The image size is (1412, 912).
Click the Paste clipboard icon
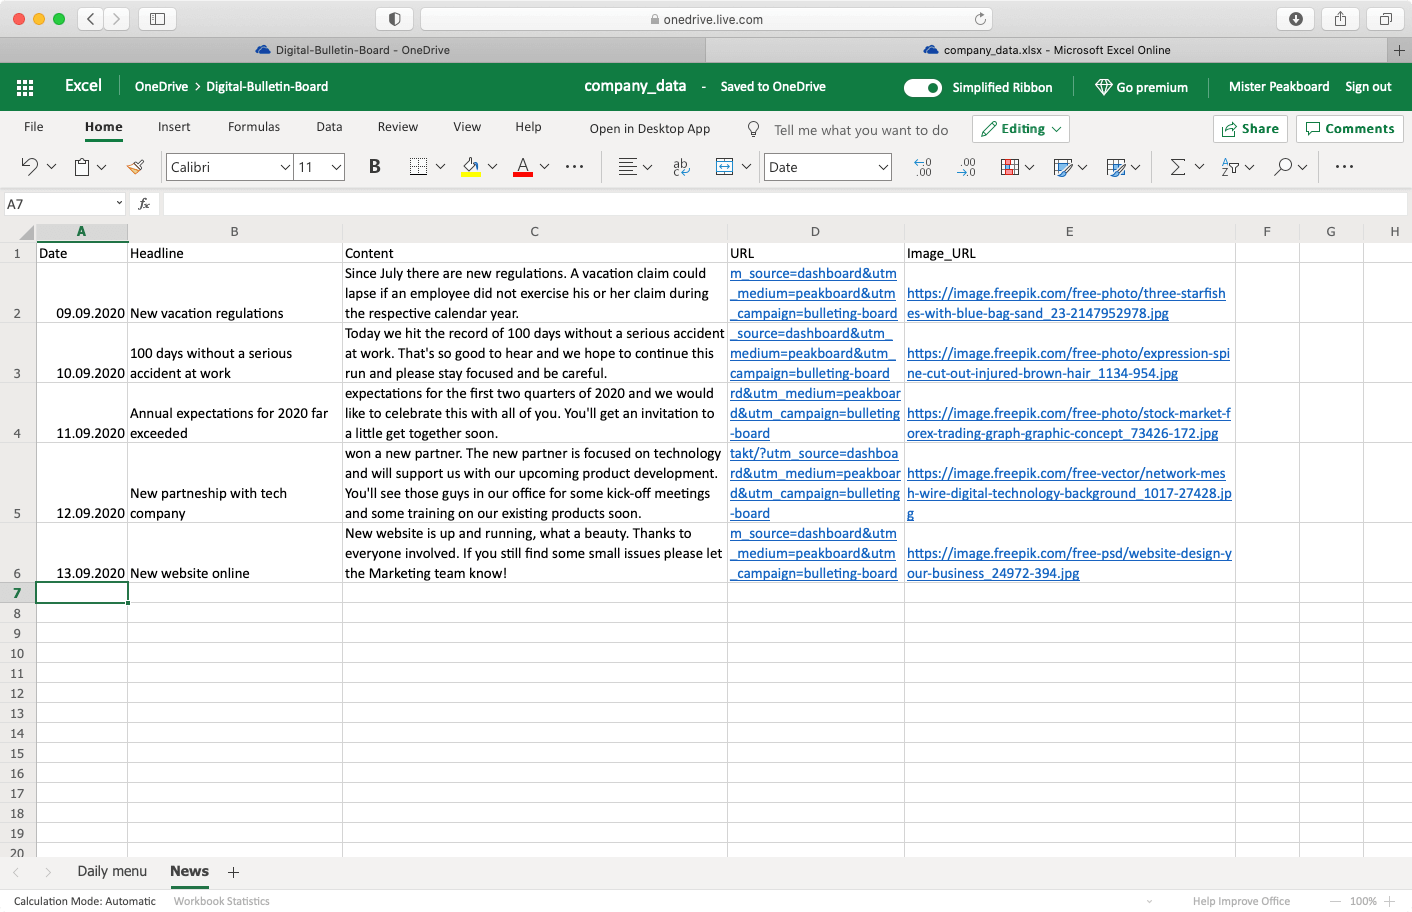(x=82, y=167)
